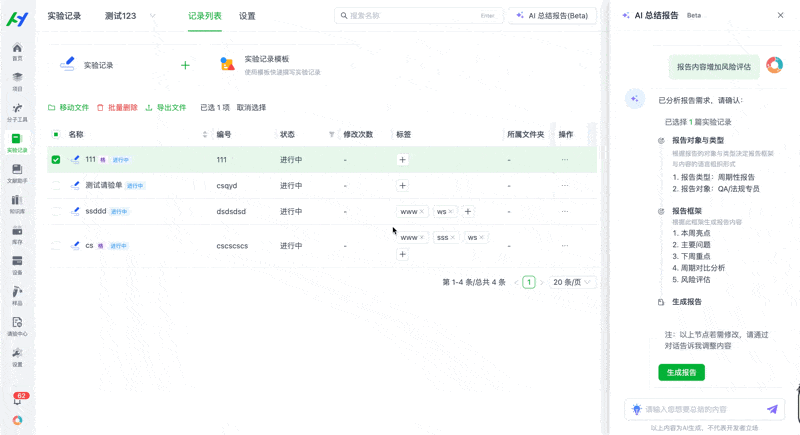Screen dimensions: 800x435
Task: Open the 项目 projects icon in sidebar
Action: pos(17,82)
